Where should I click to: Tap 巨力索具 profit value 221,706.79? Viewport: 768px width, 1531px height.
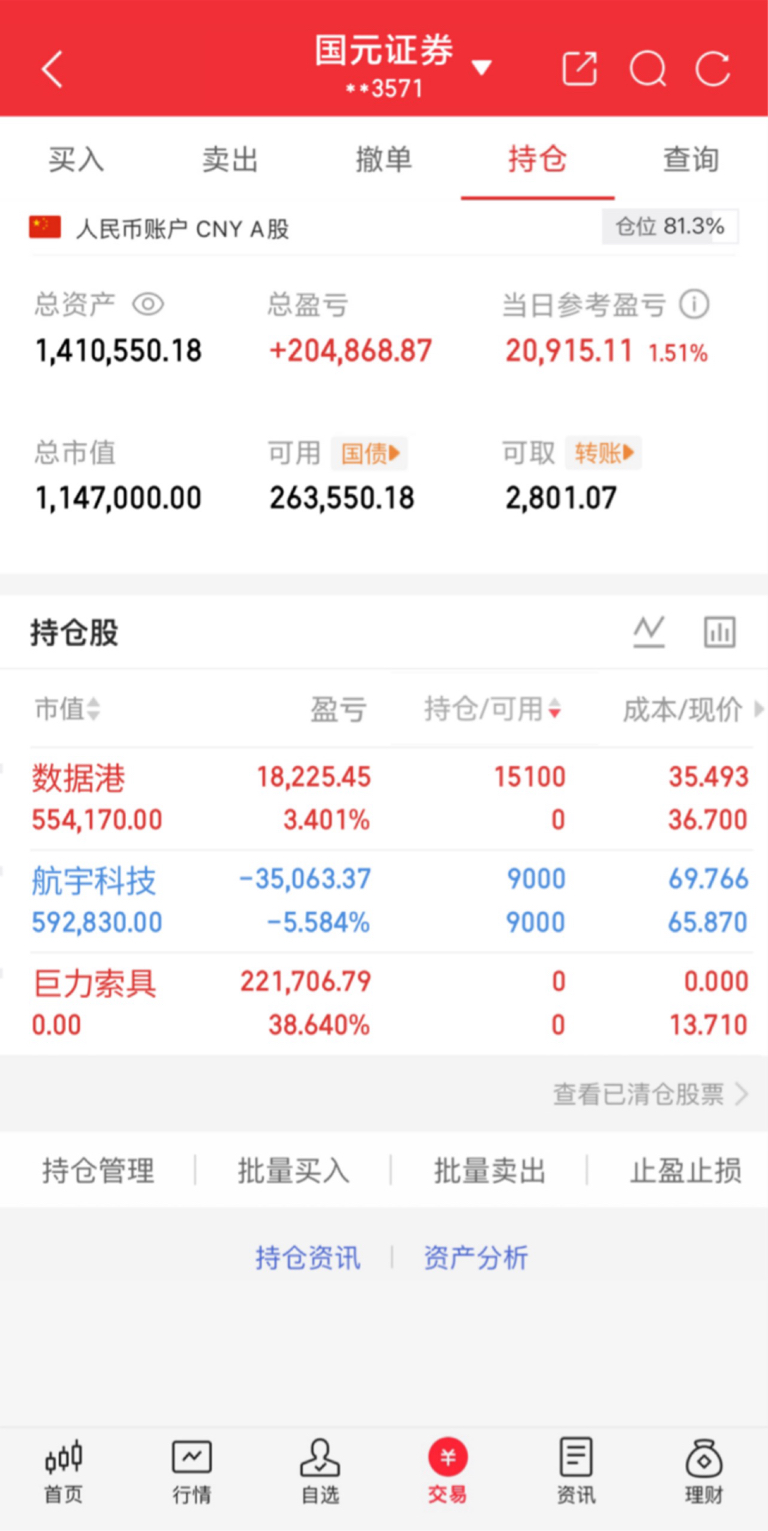pyautogui.click(x=306, y=981)
